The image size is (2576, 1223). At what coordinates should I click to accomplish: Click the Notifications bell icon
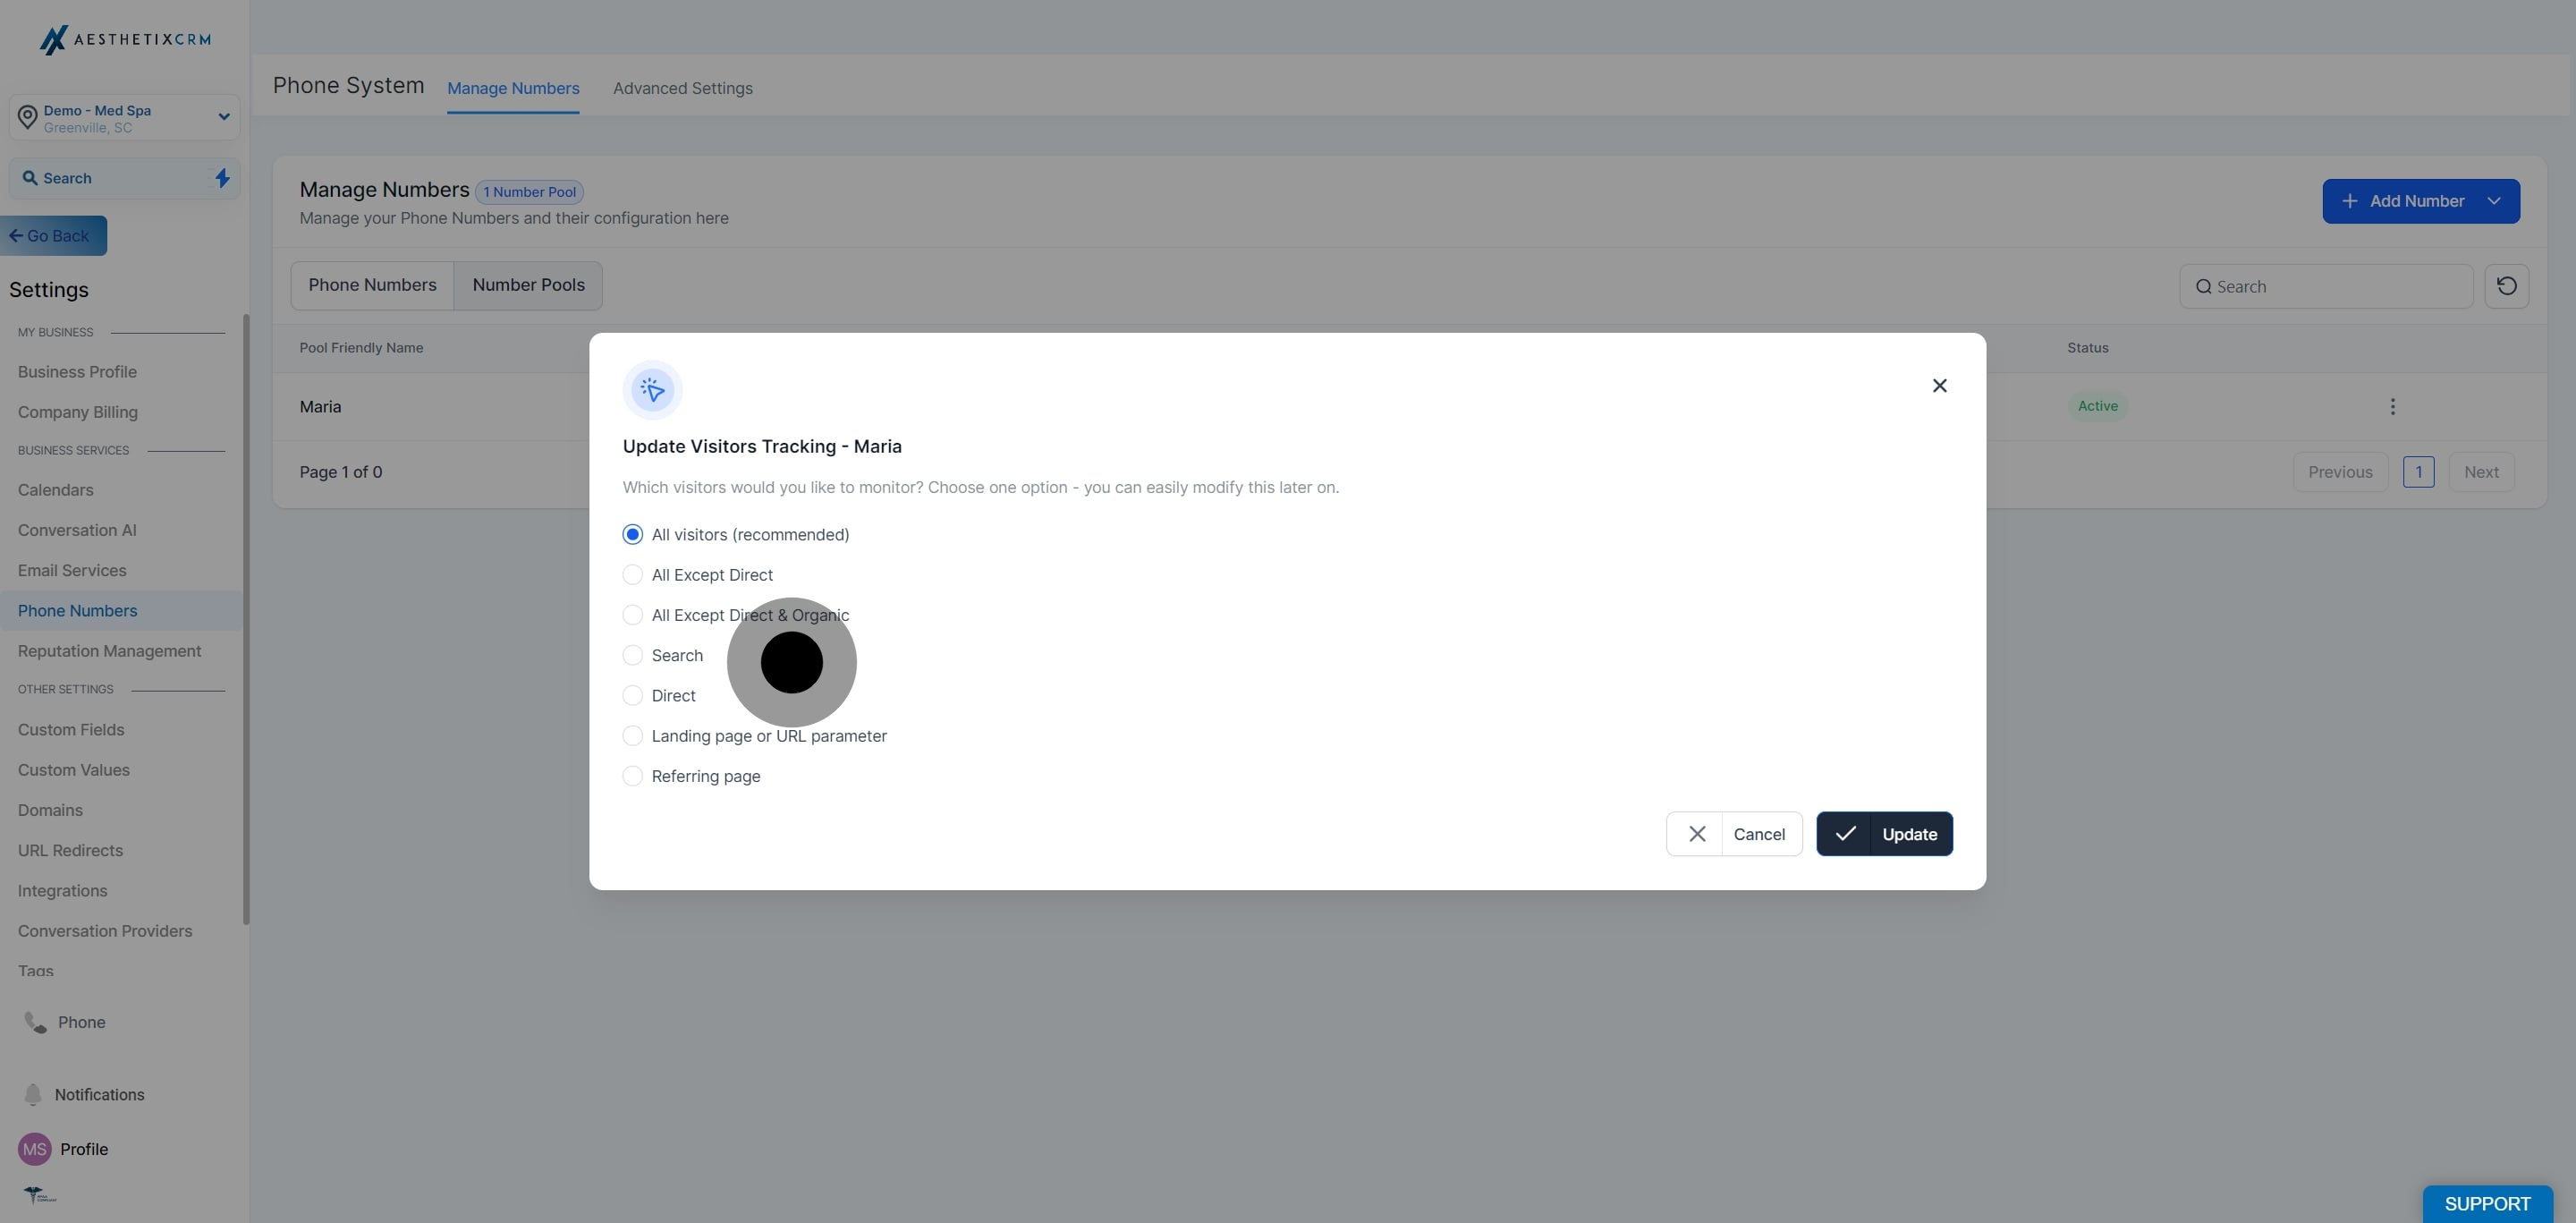tap(33, 1095)
